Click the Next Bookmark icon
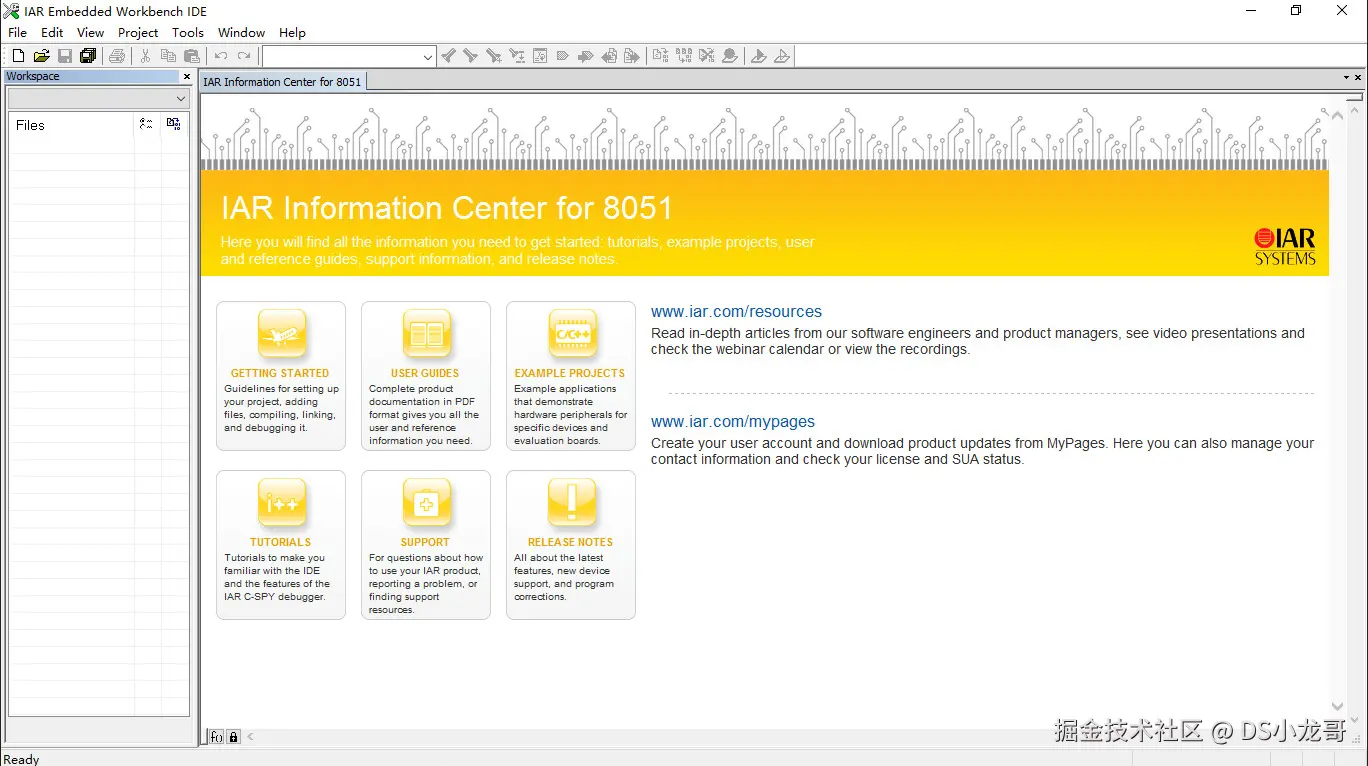Viewport: 1368px width, 766px height. [586, 56]
